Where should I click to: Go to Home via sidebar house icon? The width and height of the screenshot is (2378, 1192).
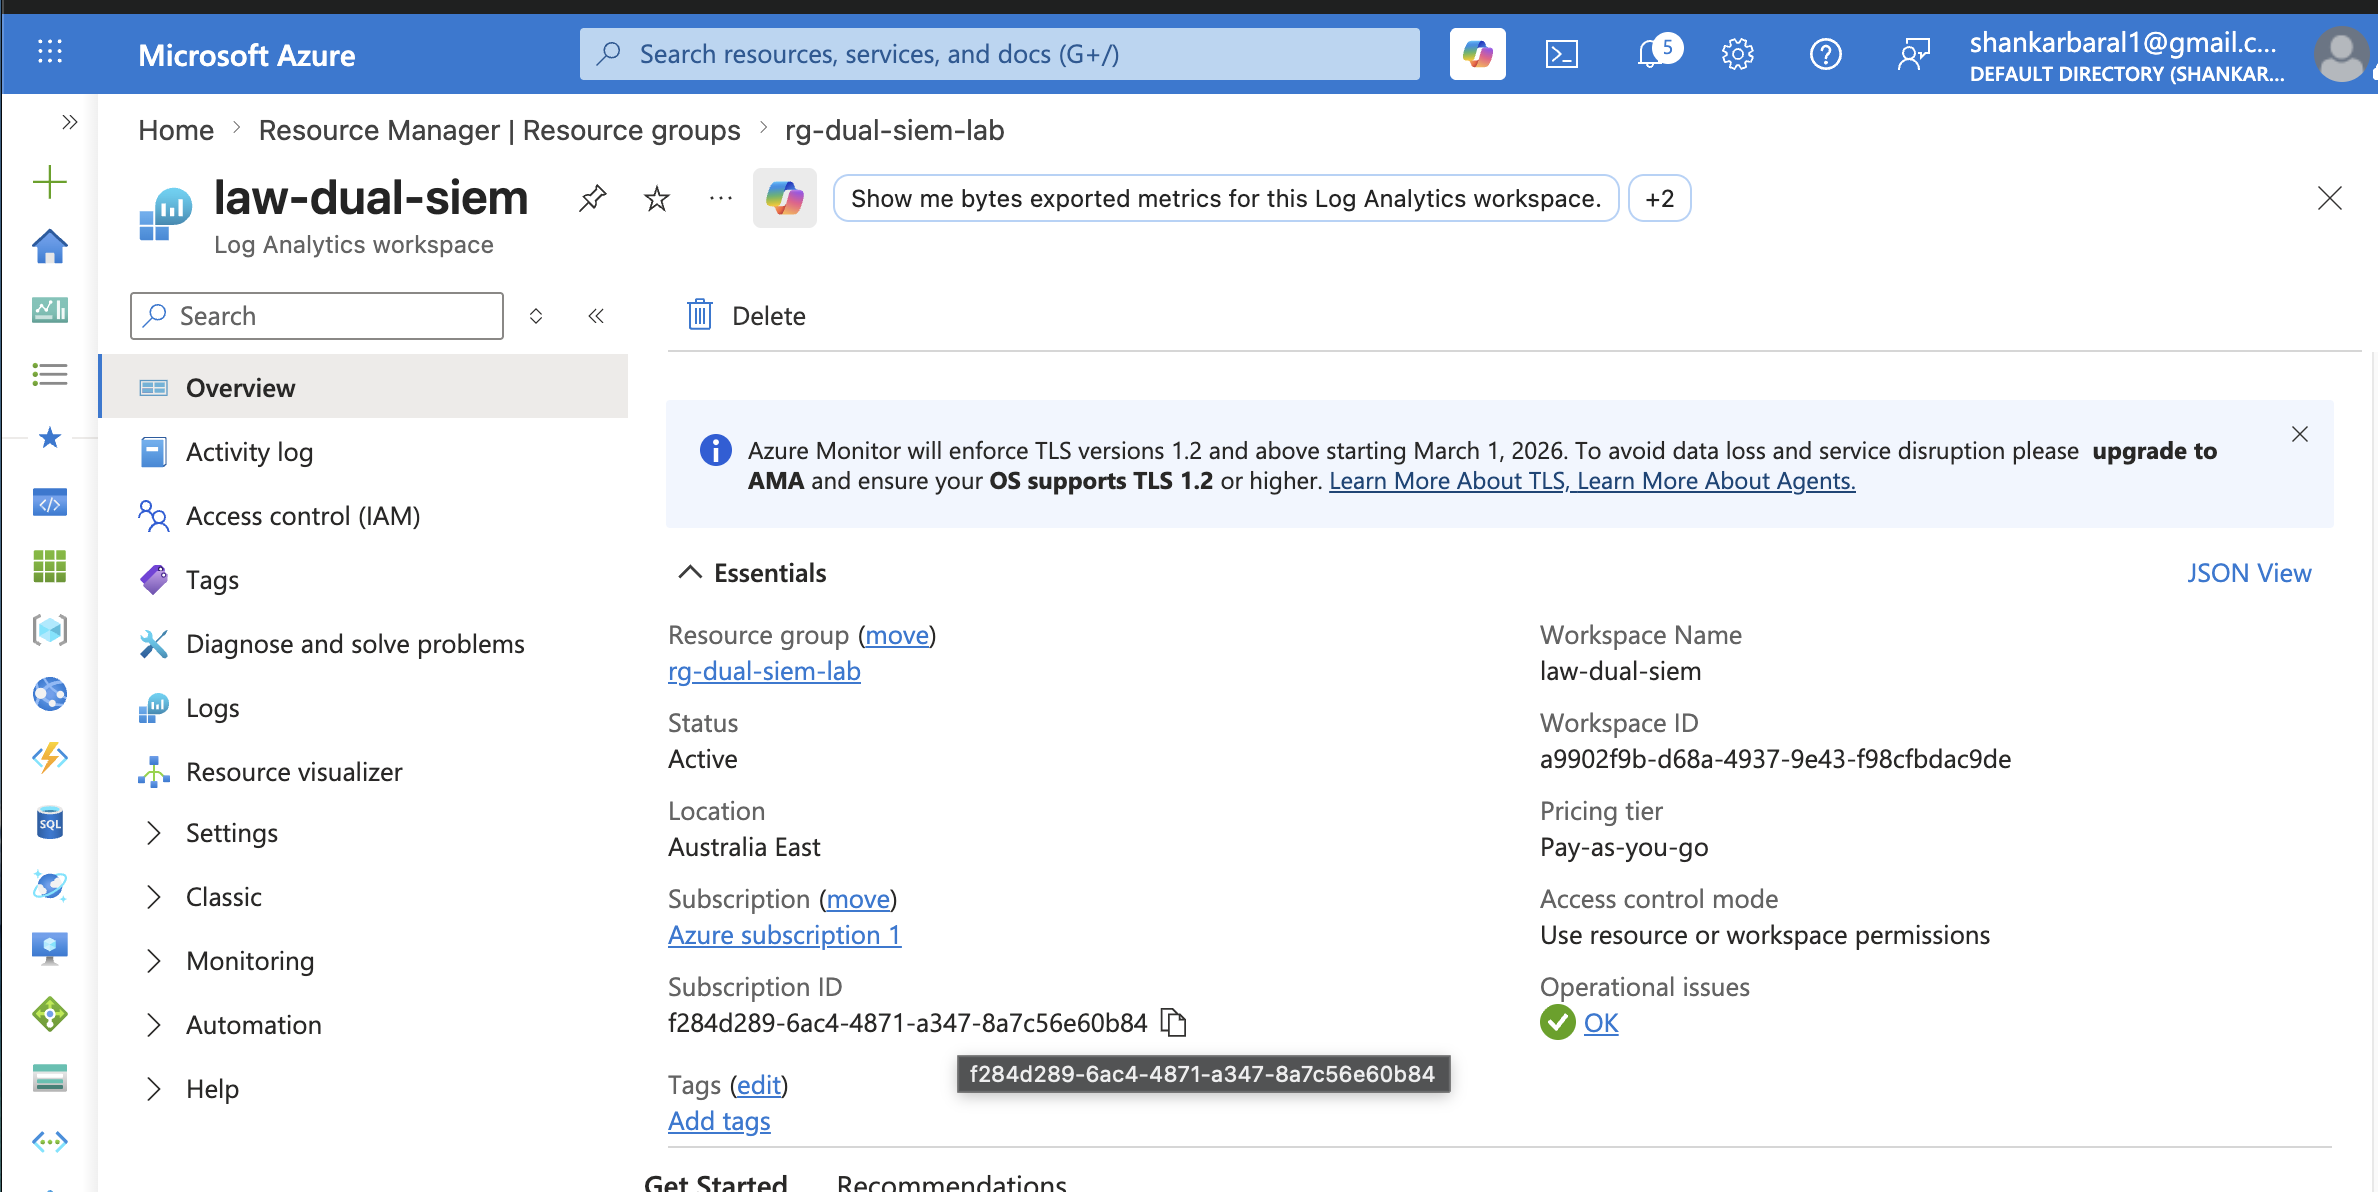click(x=50, y=246)
